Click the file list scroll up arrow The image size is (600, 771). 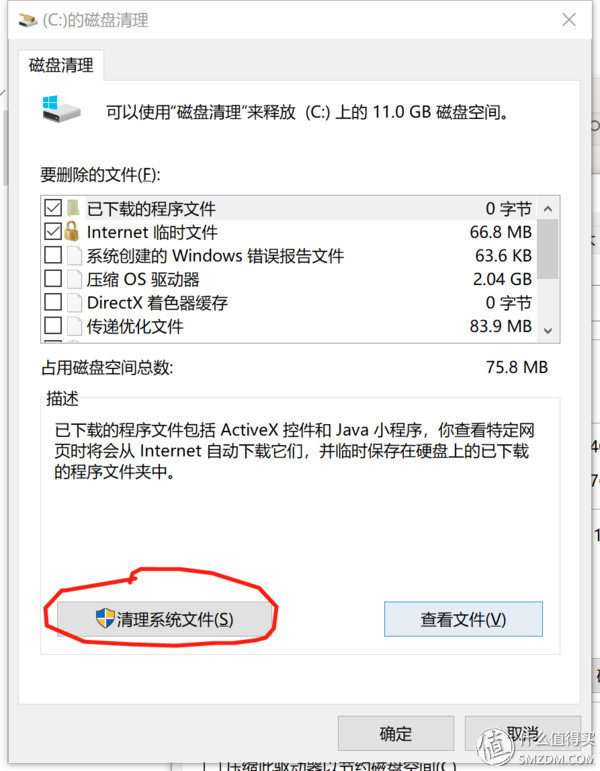[548, 208]
